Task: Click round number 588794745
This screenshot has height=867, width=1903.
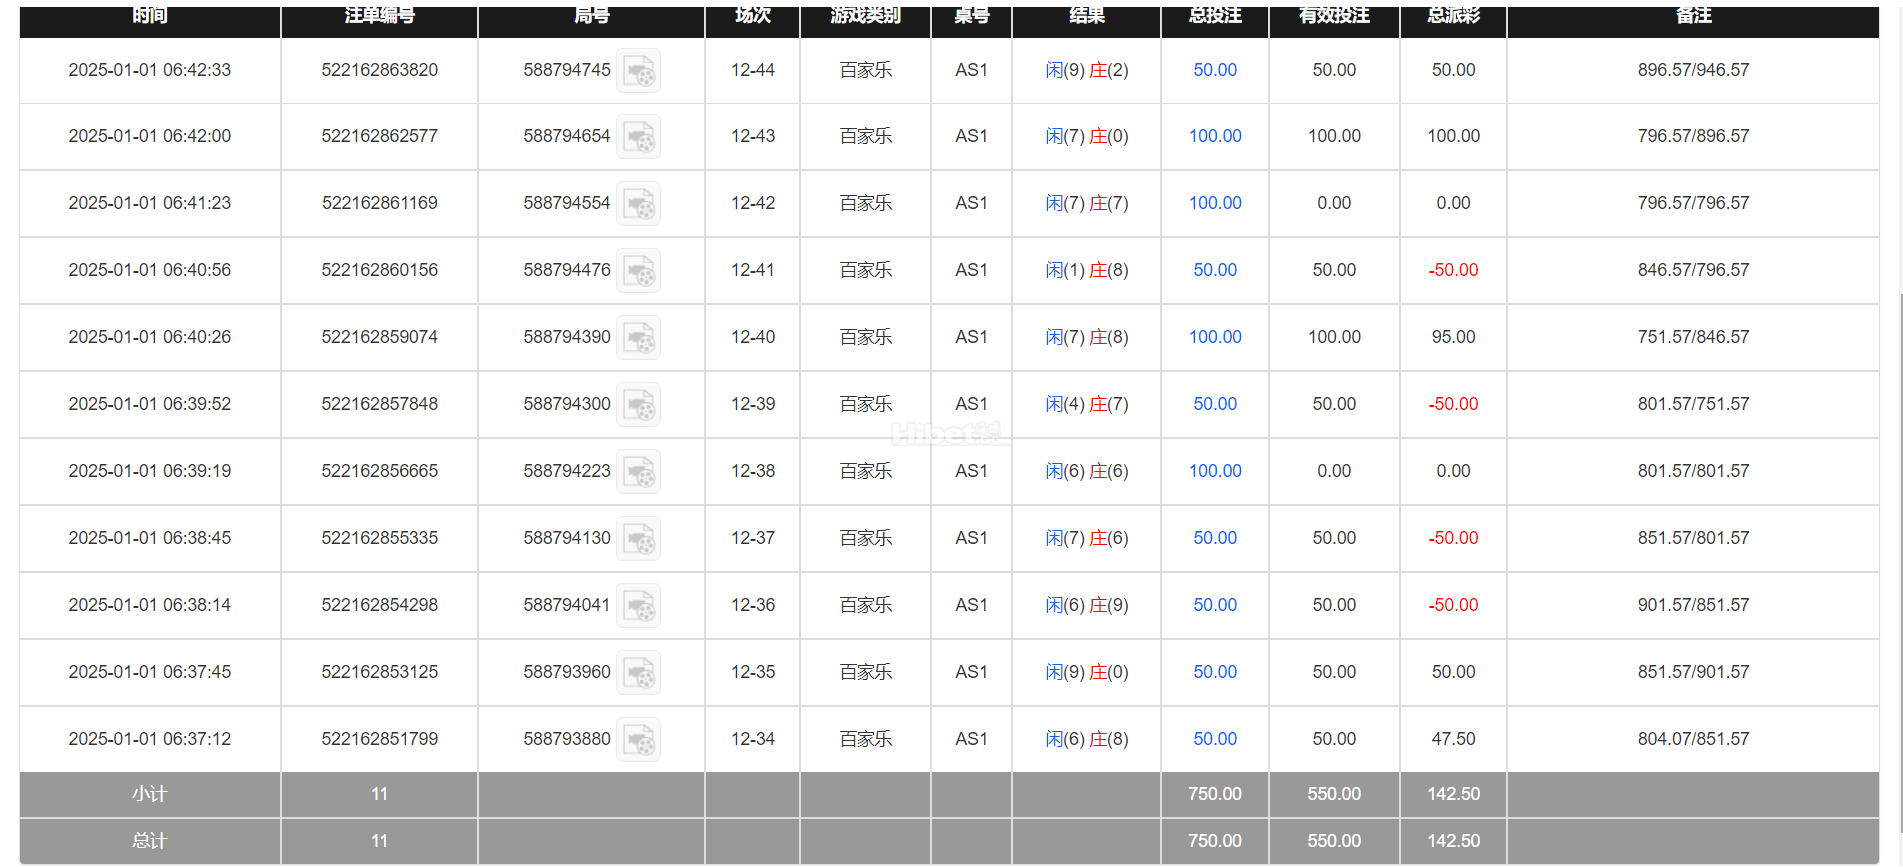Action: tap(567, 70)
